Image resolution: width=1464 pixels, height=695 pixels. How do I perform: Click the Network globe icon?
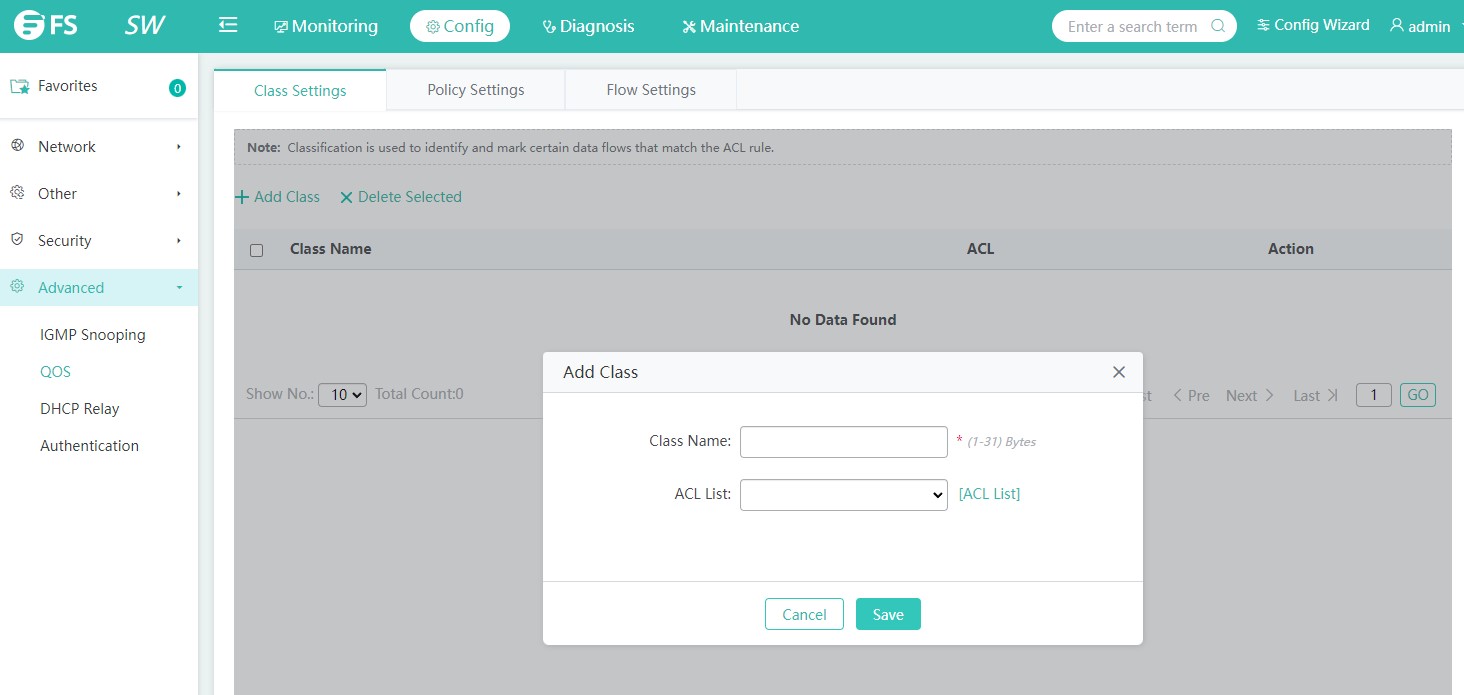pos(17,146)
